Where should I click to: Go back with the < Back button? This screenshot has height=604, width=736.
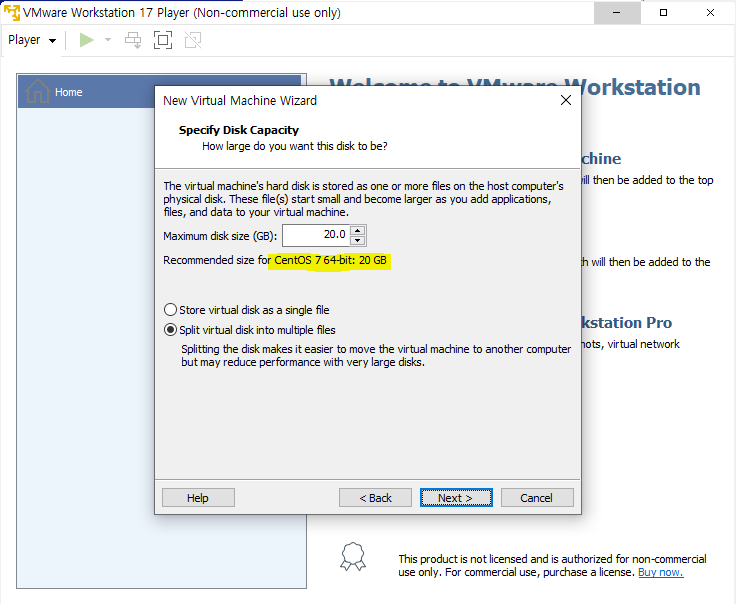pyautogui.click(x=375, y=497)
